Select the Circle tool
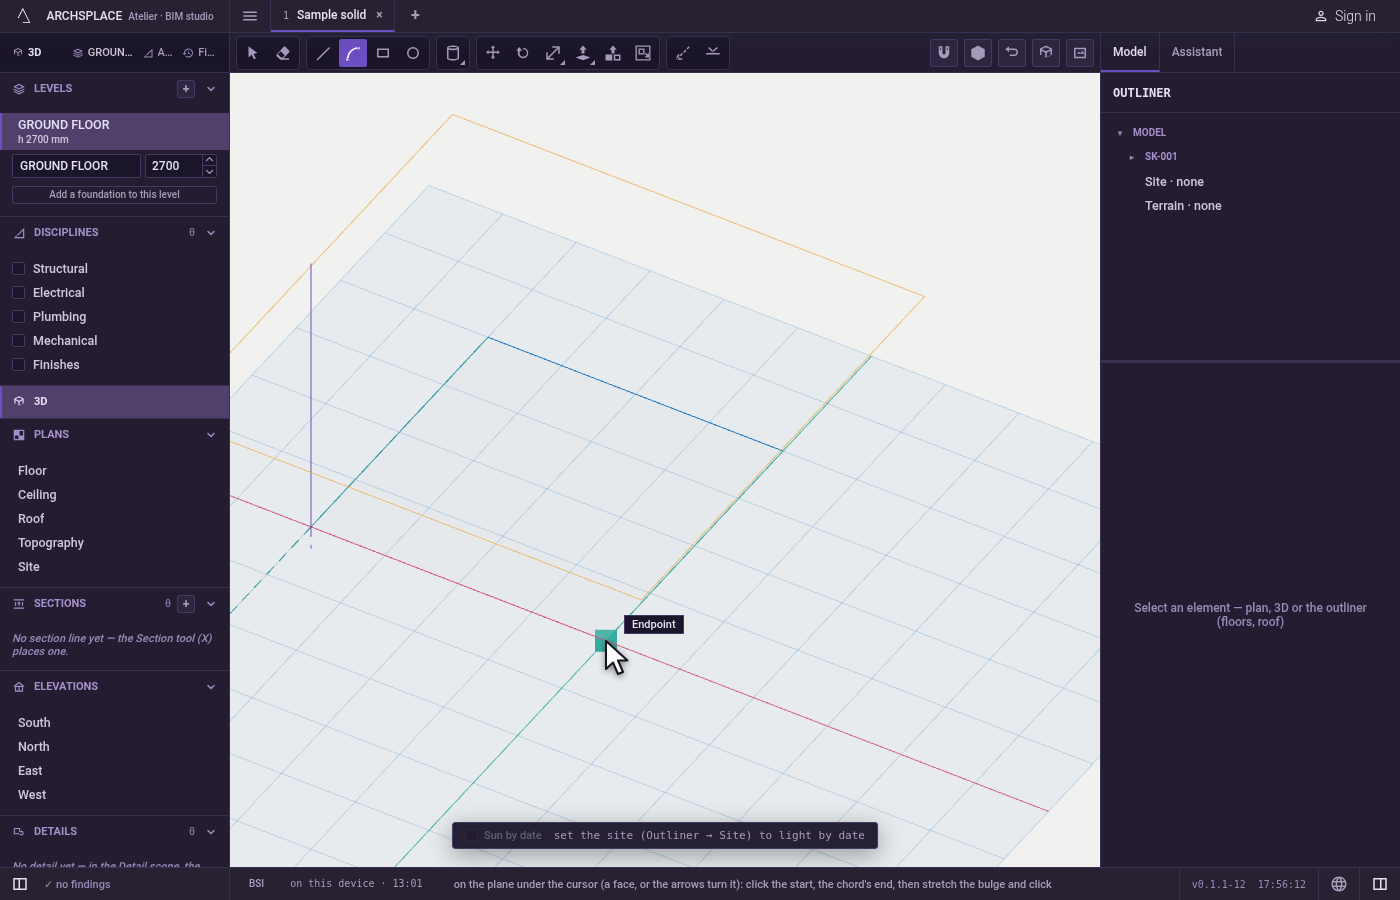 [413, 53]
